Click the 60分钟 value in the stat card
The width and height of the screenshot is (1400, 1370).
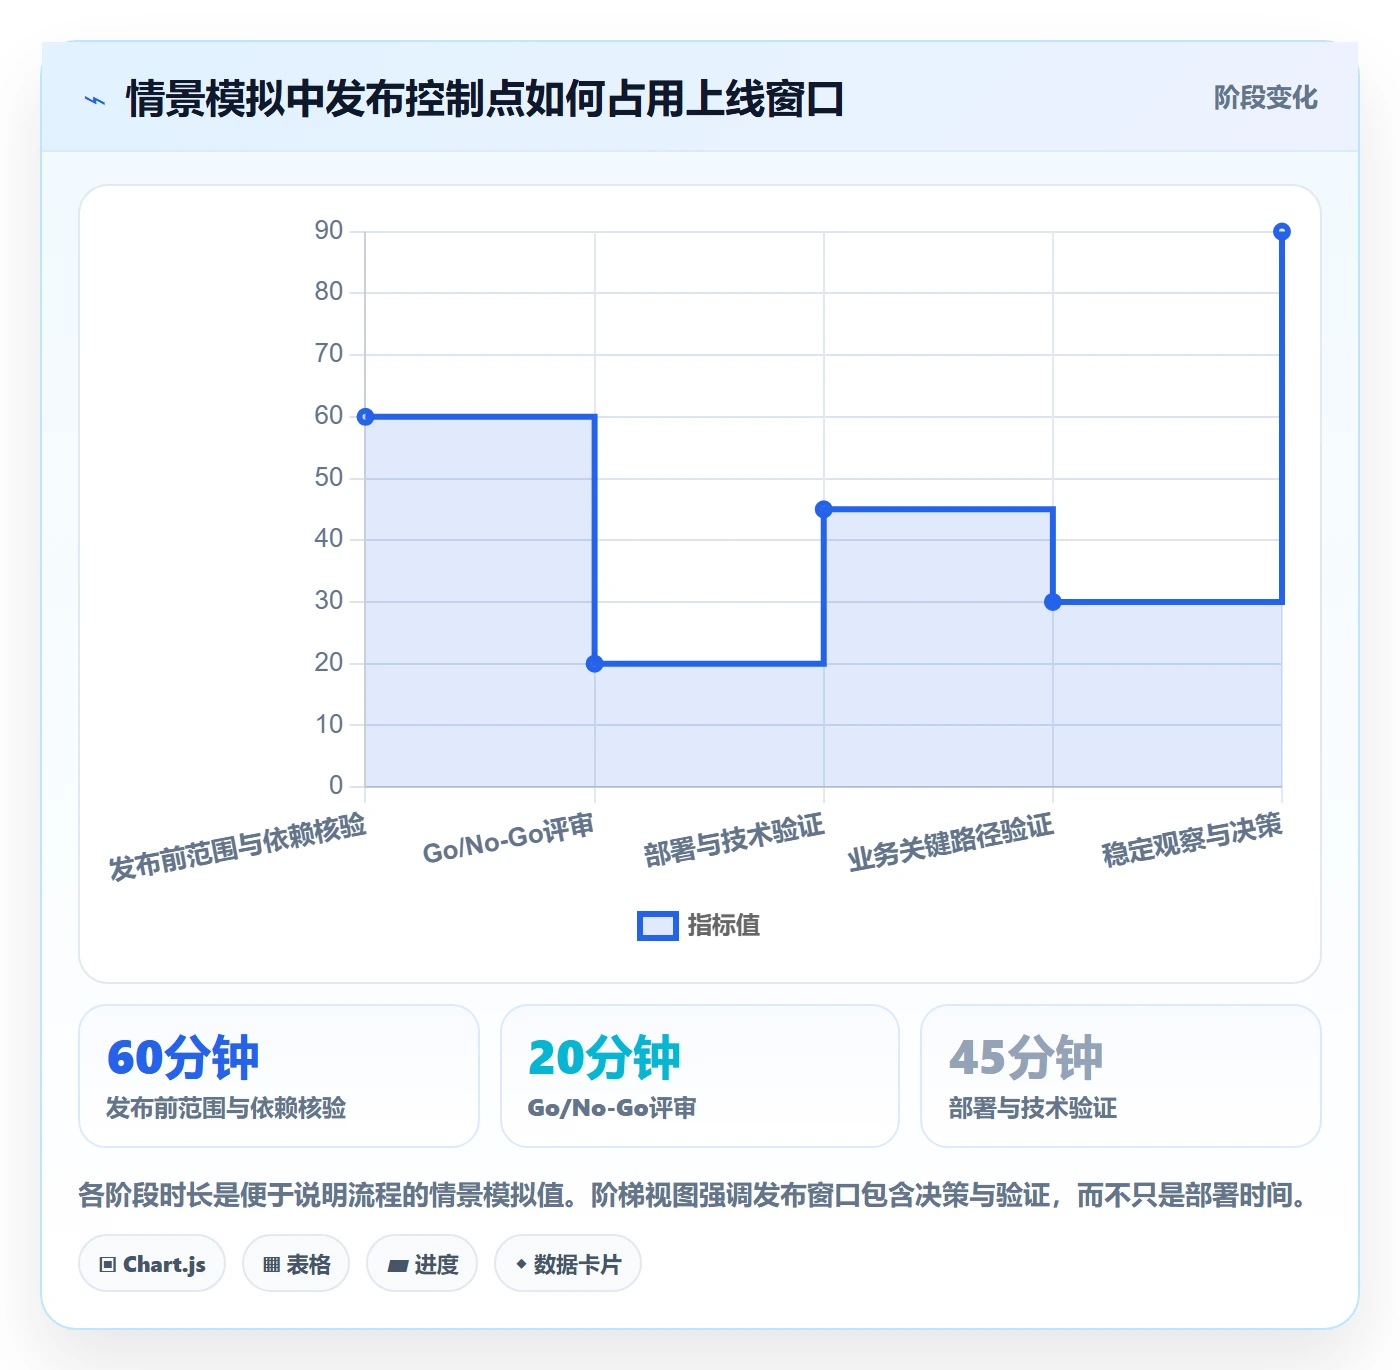click(183, 1057)
